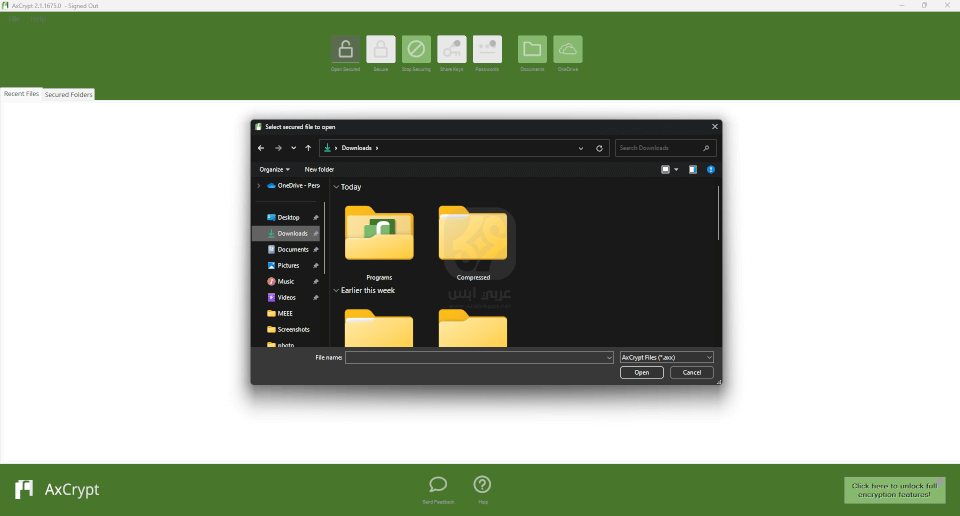Open the Organize dropdown menu

(x=274, y=170)
